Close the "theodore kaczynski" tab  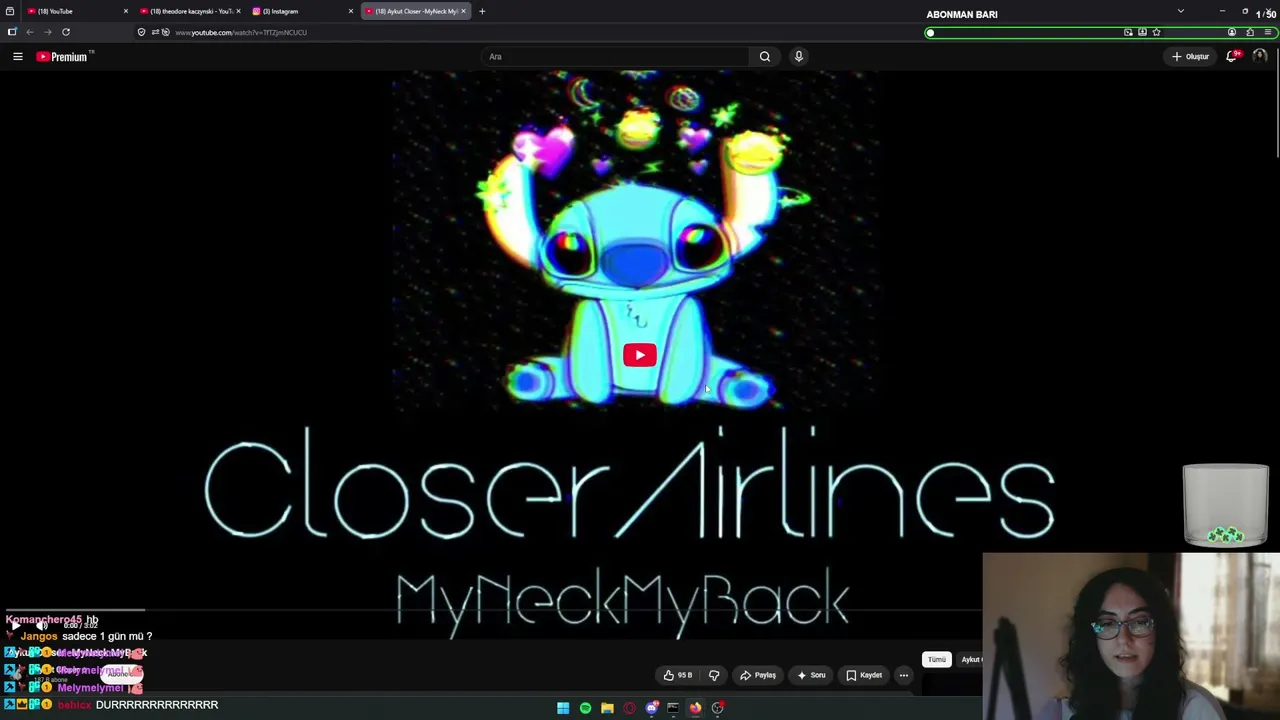tap(238, 11)
